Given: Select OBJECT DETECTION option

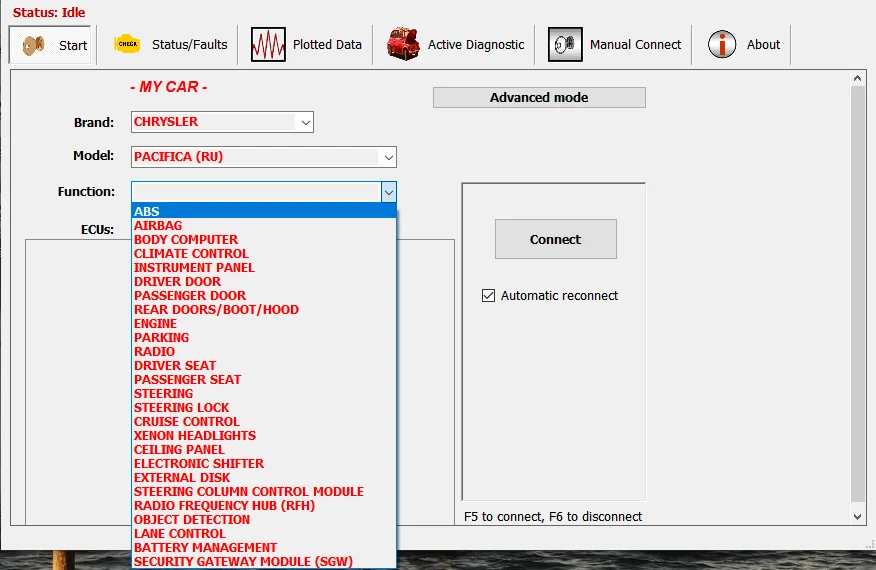Looking at the screenshot, I should tap(264, 519).
